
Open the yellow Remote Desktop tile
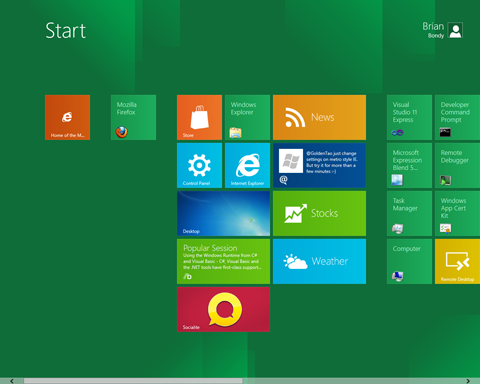point(457,261)
